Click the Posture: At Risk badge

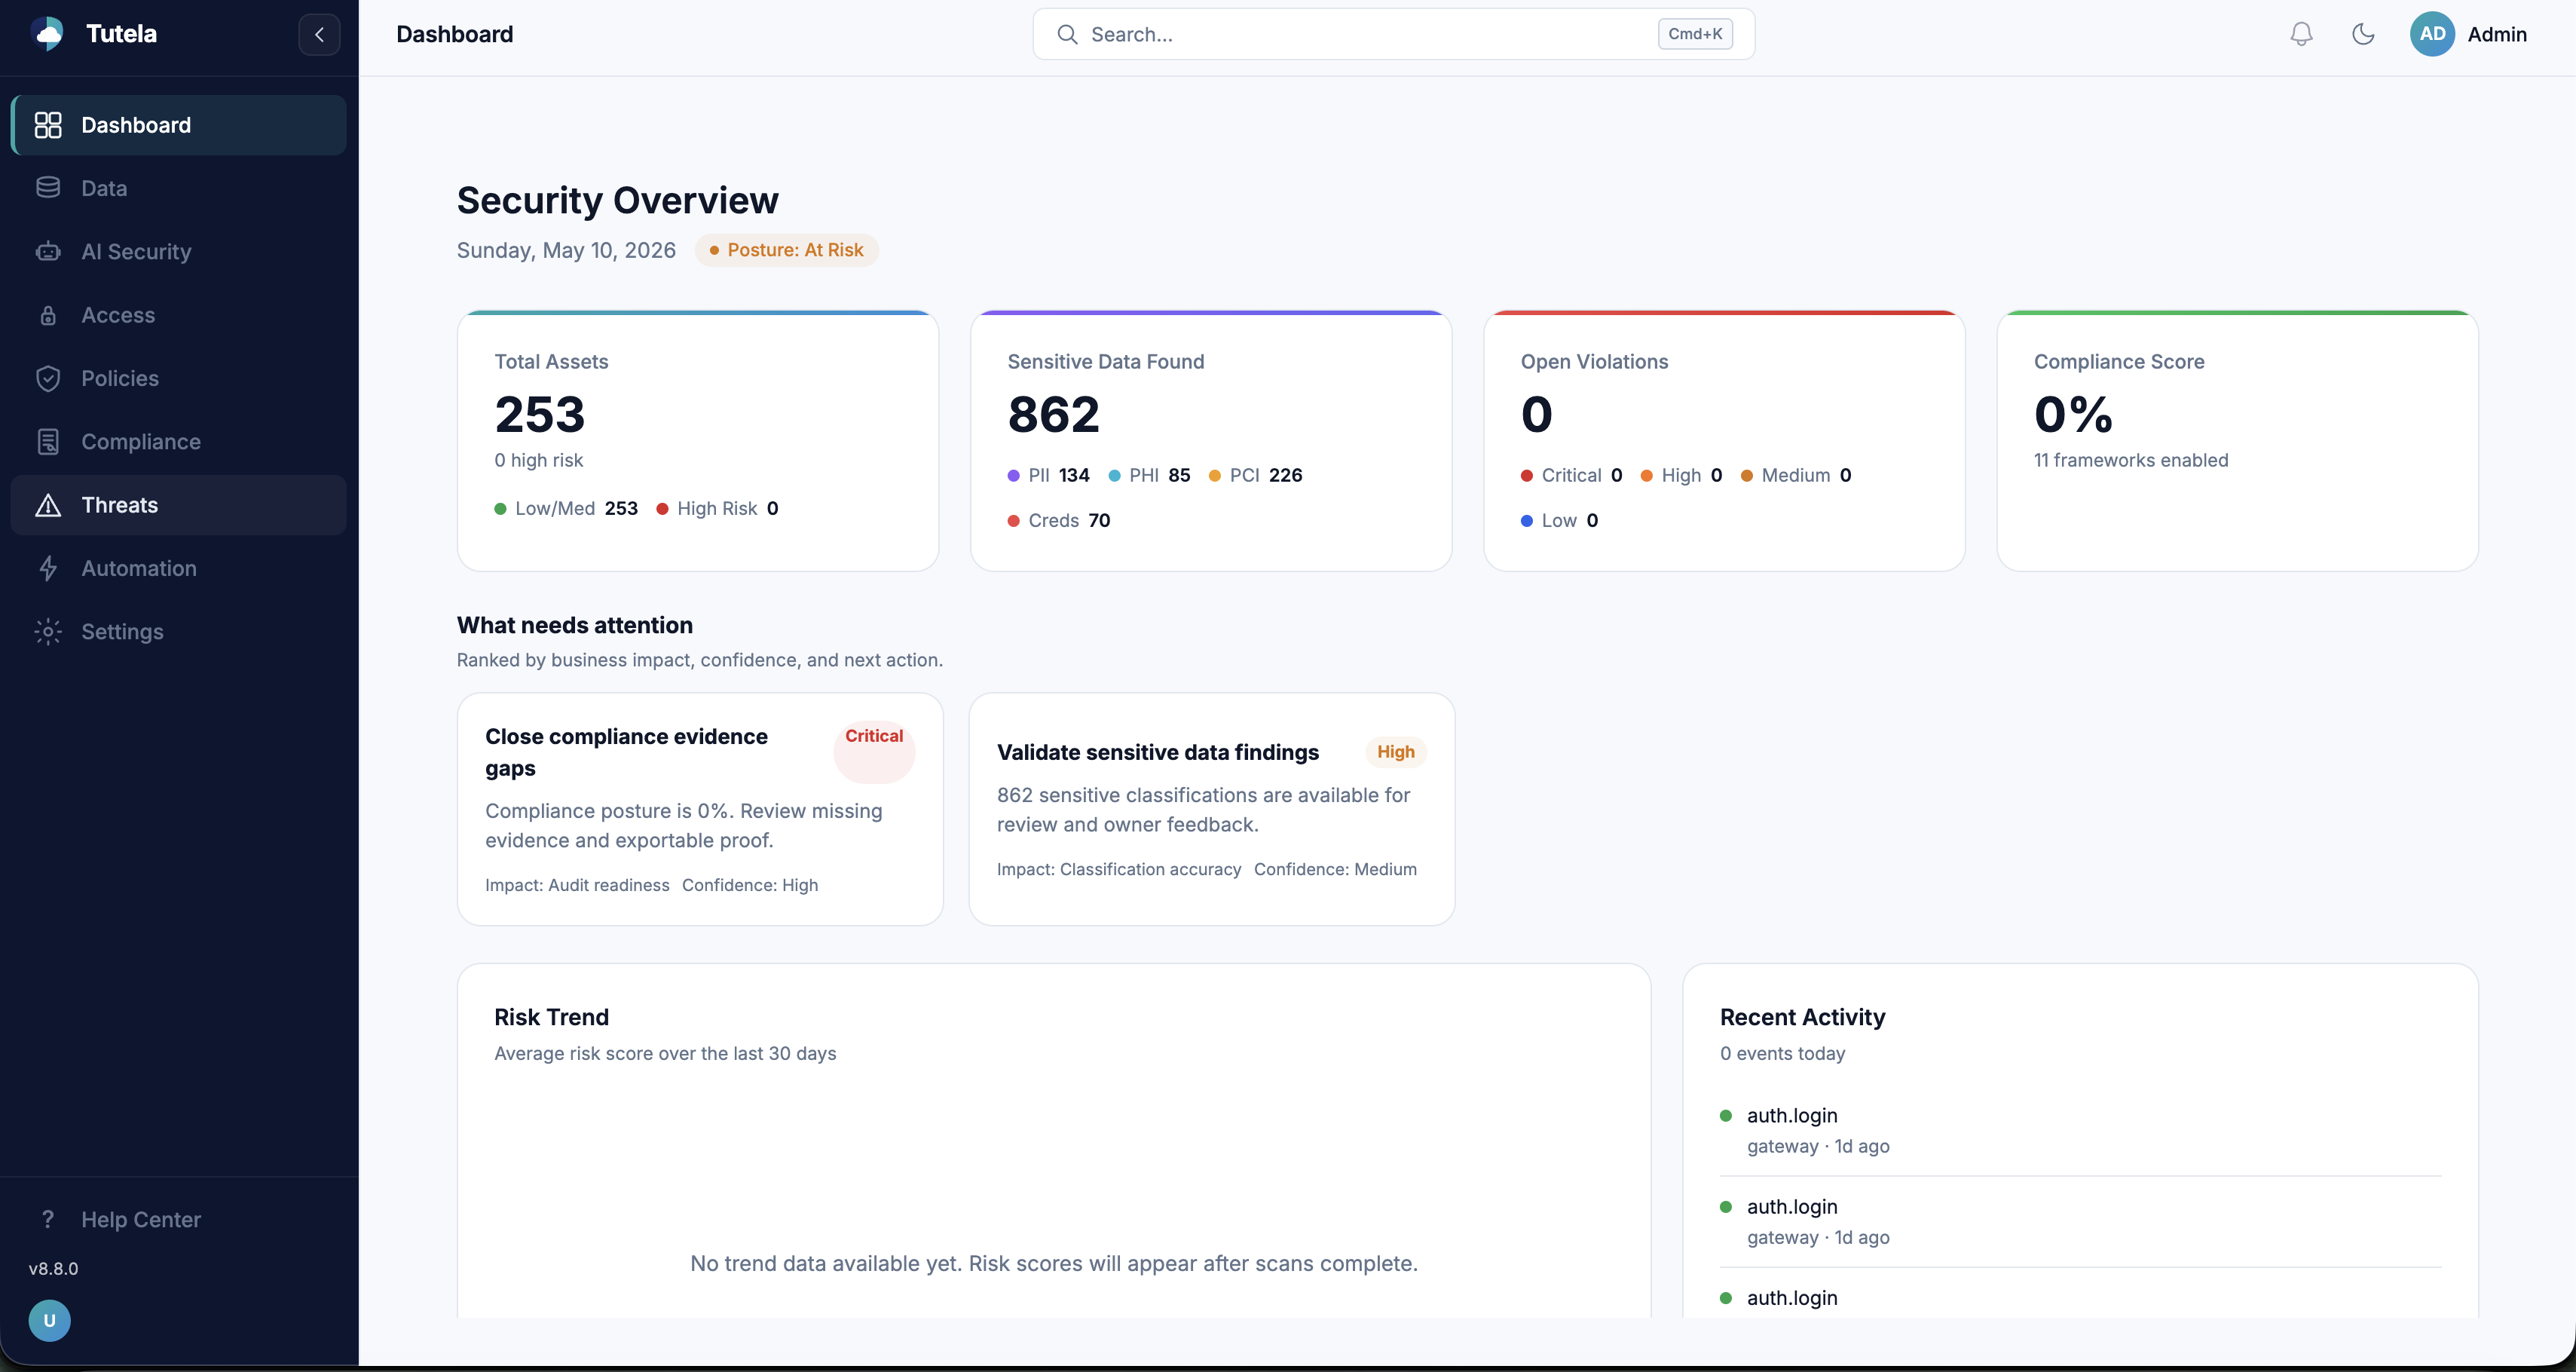tap(786, 250)
